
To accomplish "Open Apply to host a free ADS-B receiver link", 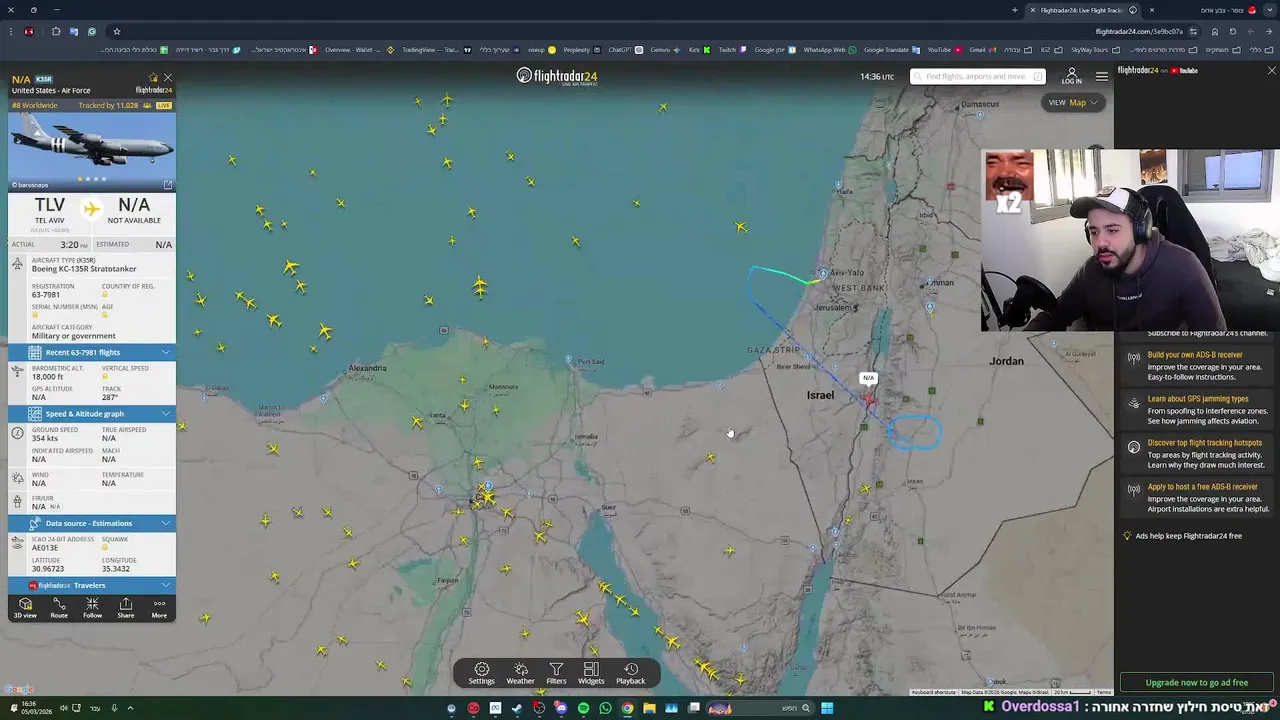I will (1202, 486).
